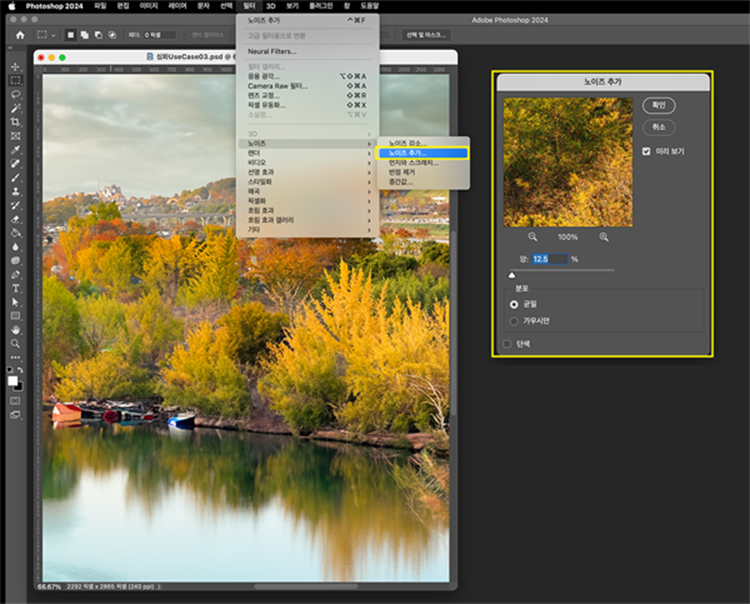The height and width of the screenshot is (604, 750).
Task: Select the 균일 distribution radio button
Action: click(514, 304)
